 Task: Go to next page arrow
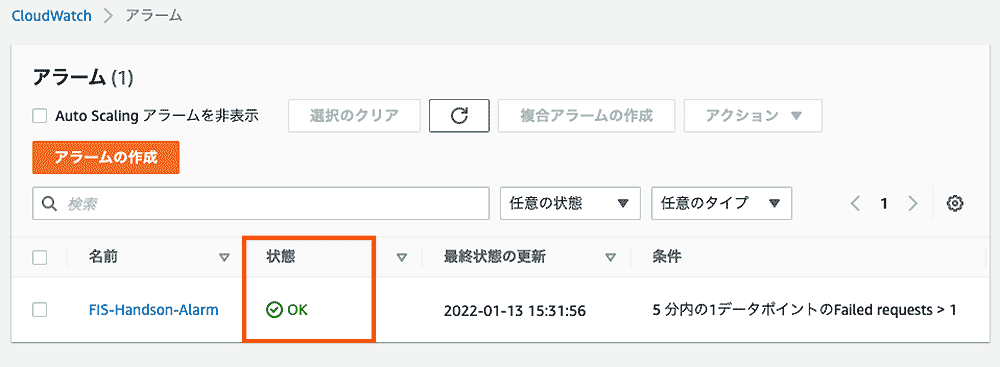coord(913,204)
